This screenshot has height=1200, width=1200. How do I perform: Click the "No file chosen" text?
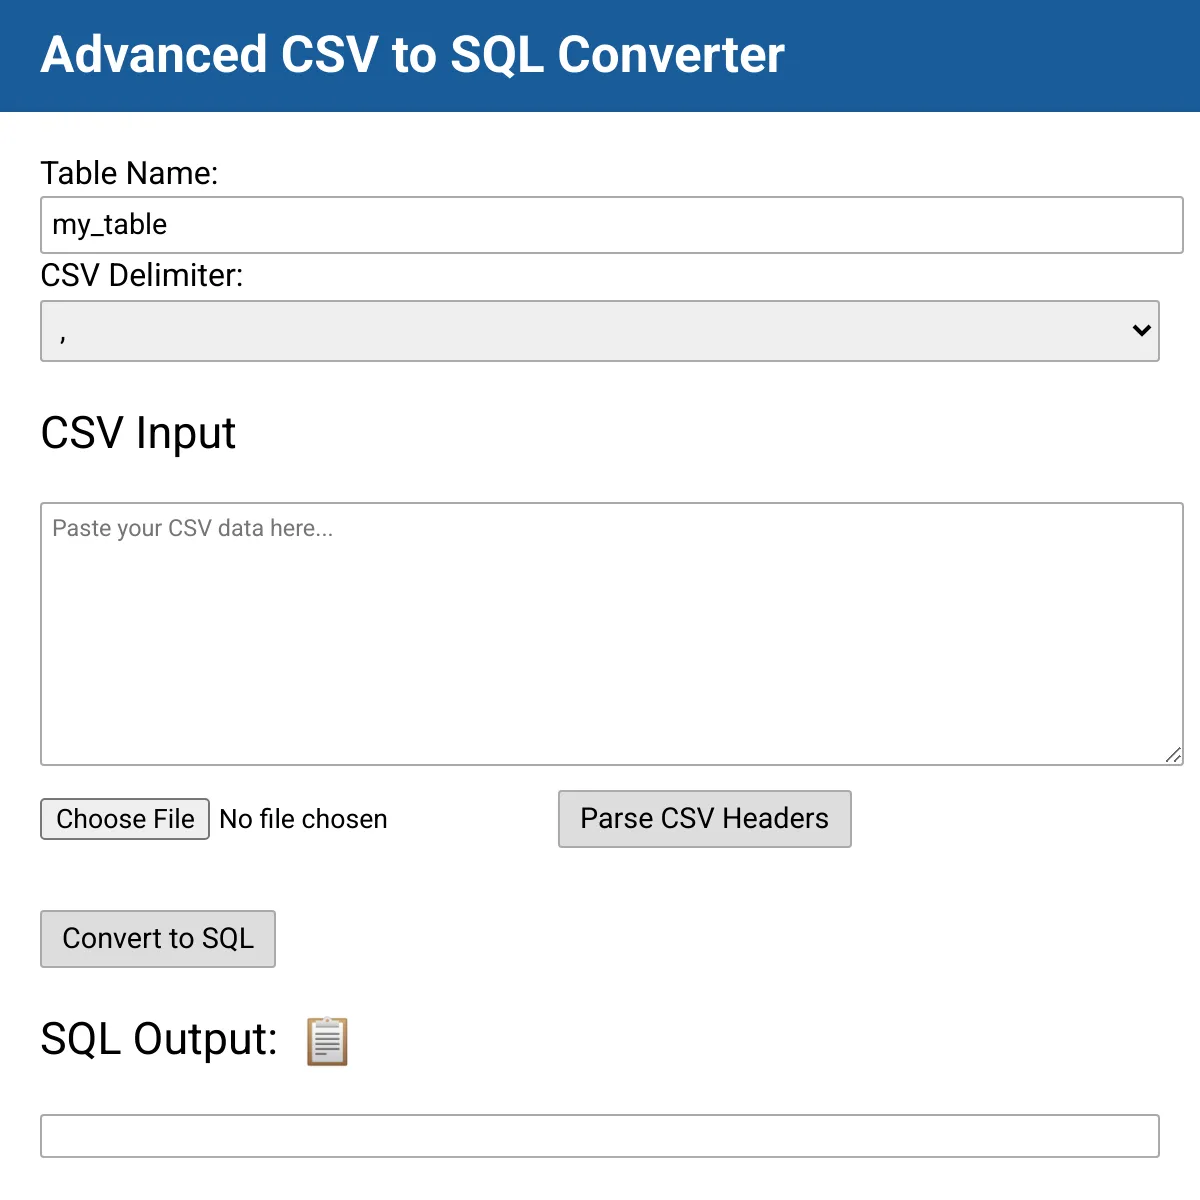point(303,820)
